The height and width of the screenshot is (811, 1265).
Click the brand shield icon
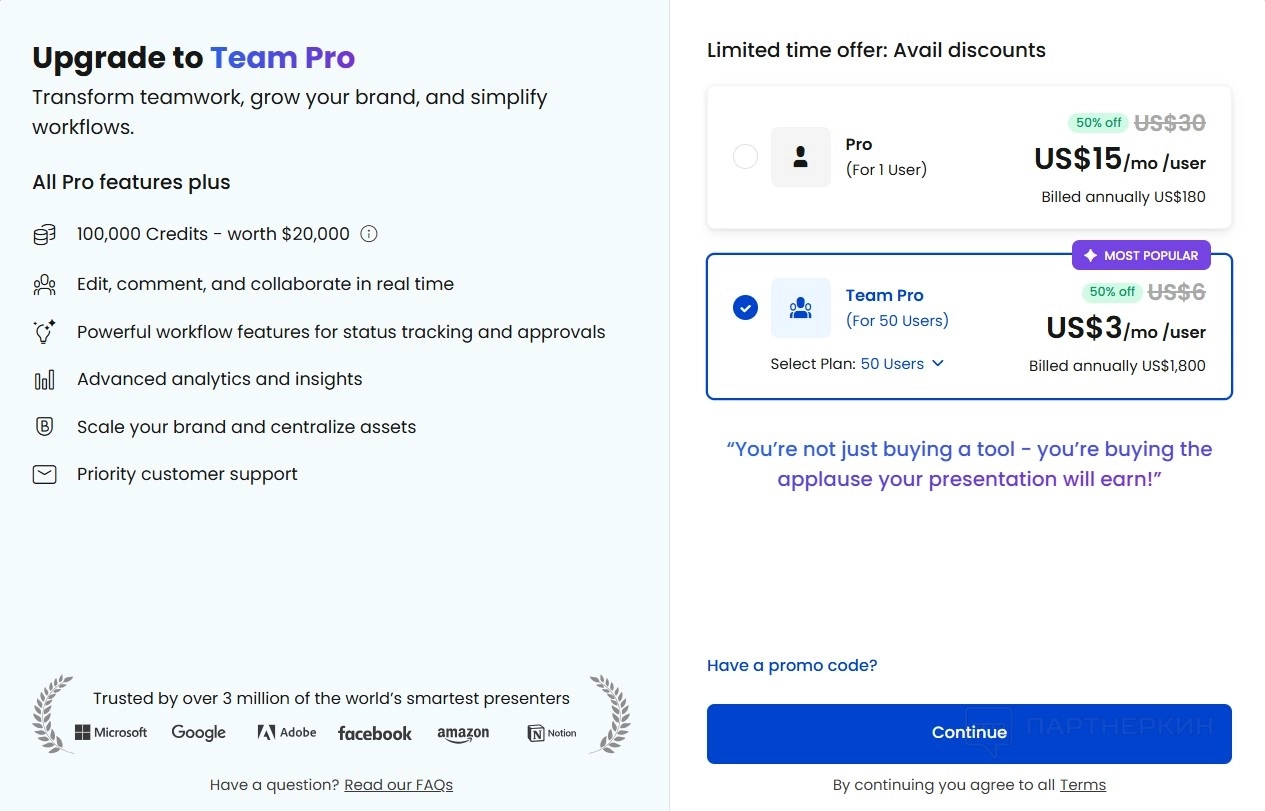coord(44,427)
